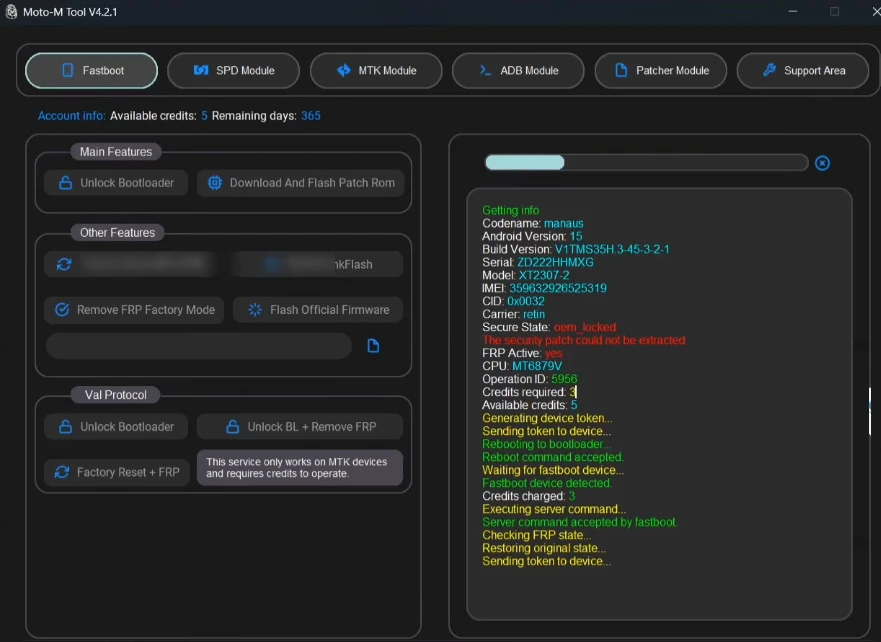
Task: Open the Support Area tab
Action: (803, 71)
